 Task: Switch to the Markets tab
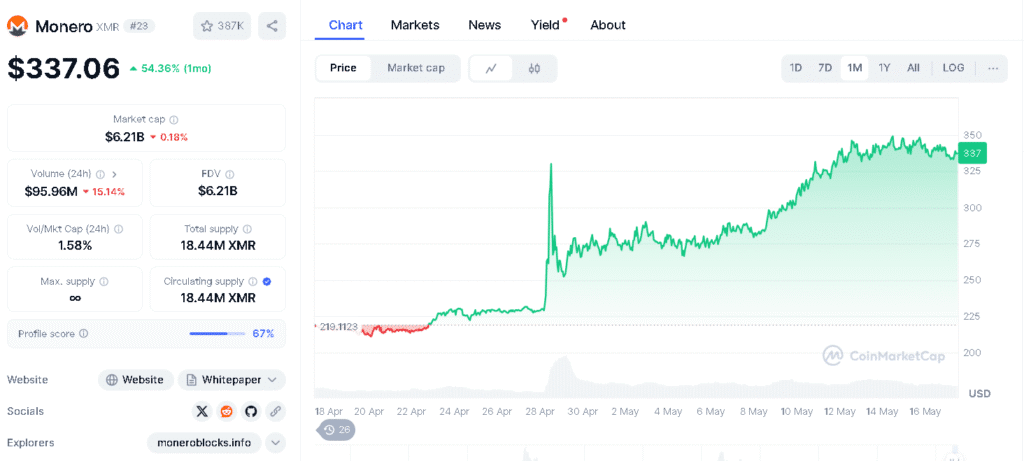(x=415, y=25)
